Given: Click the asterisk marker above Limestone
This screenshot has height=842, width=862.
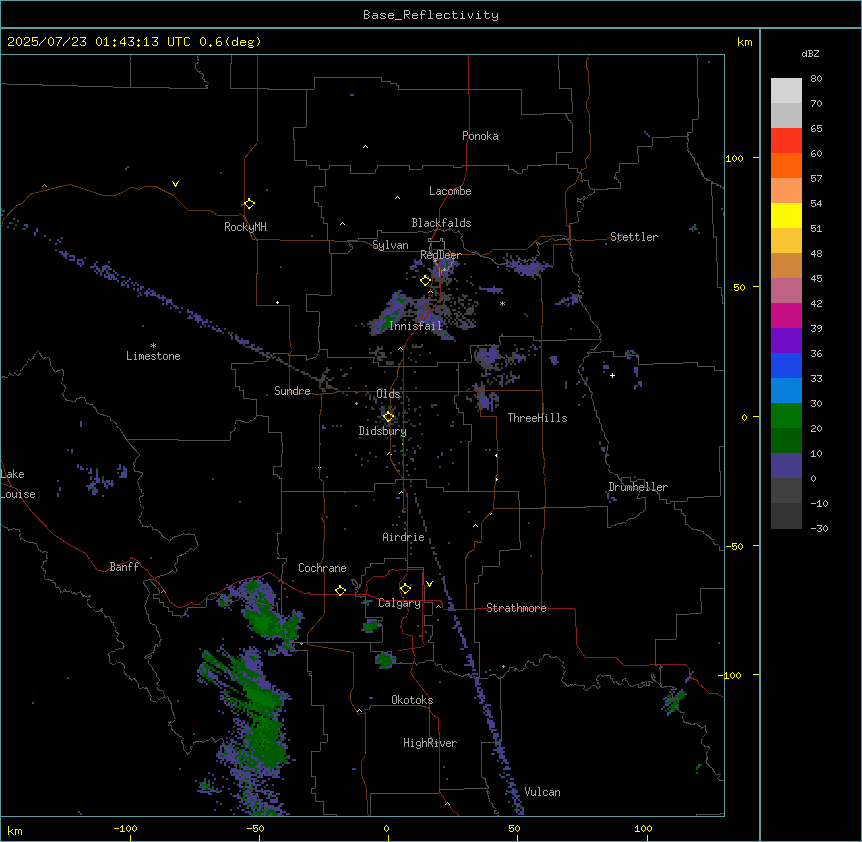Looking at the screenshot, I should tap(153, 345).
